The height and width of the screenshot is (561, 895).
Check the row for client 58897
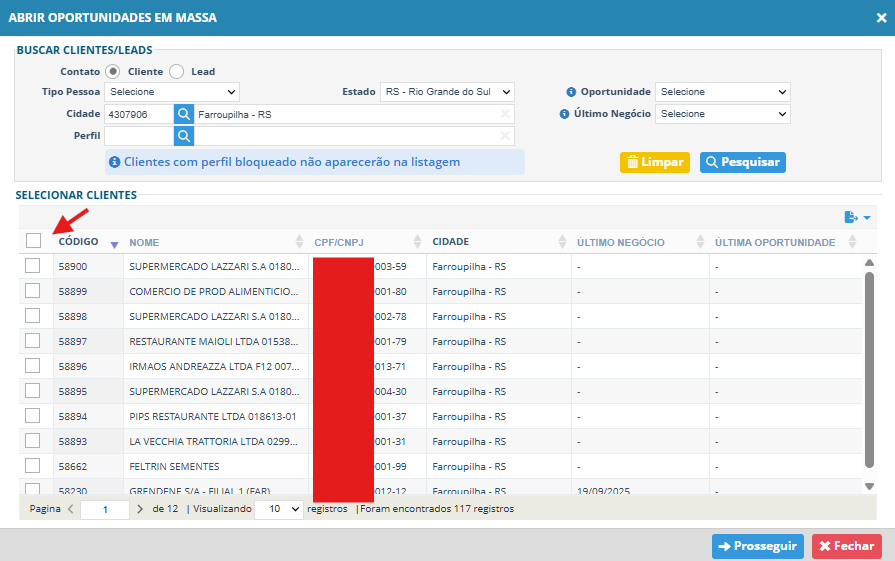pyautogui.click(x=33, y=341)
